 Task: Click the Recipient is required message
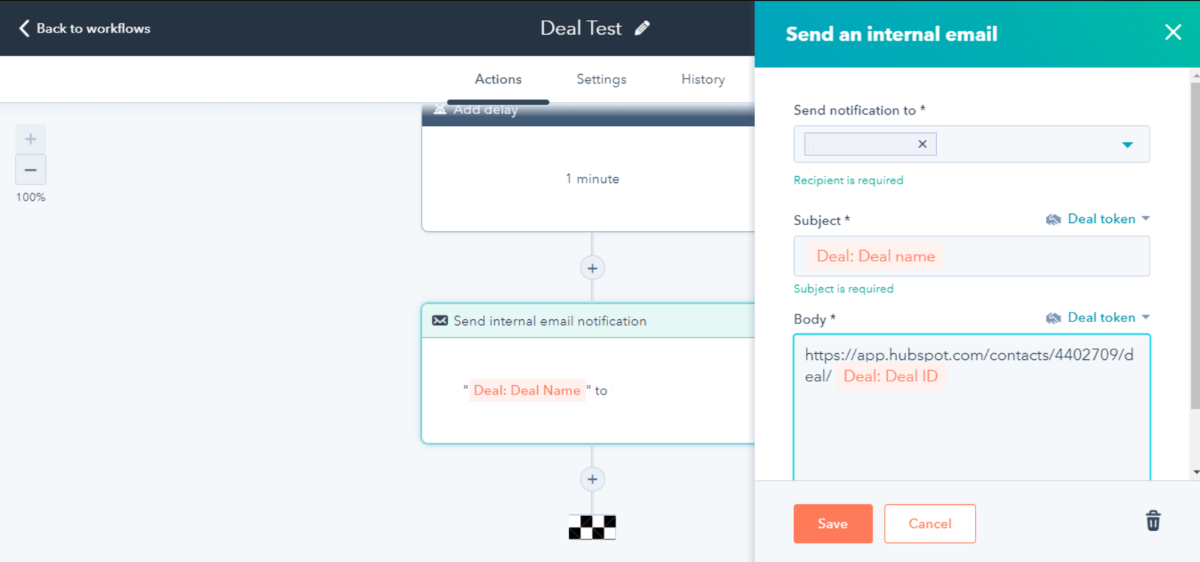click(848, 180)
